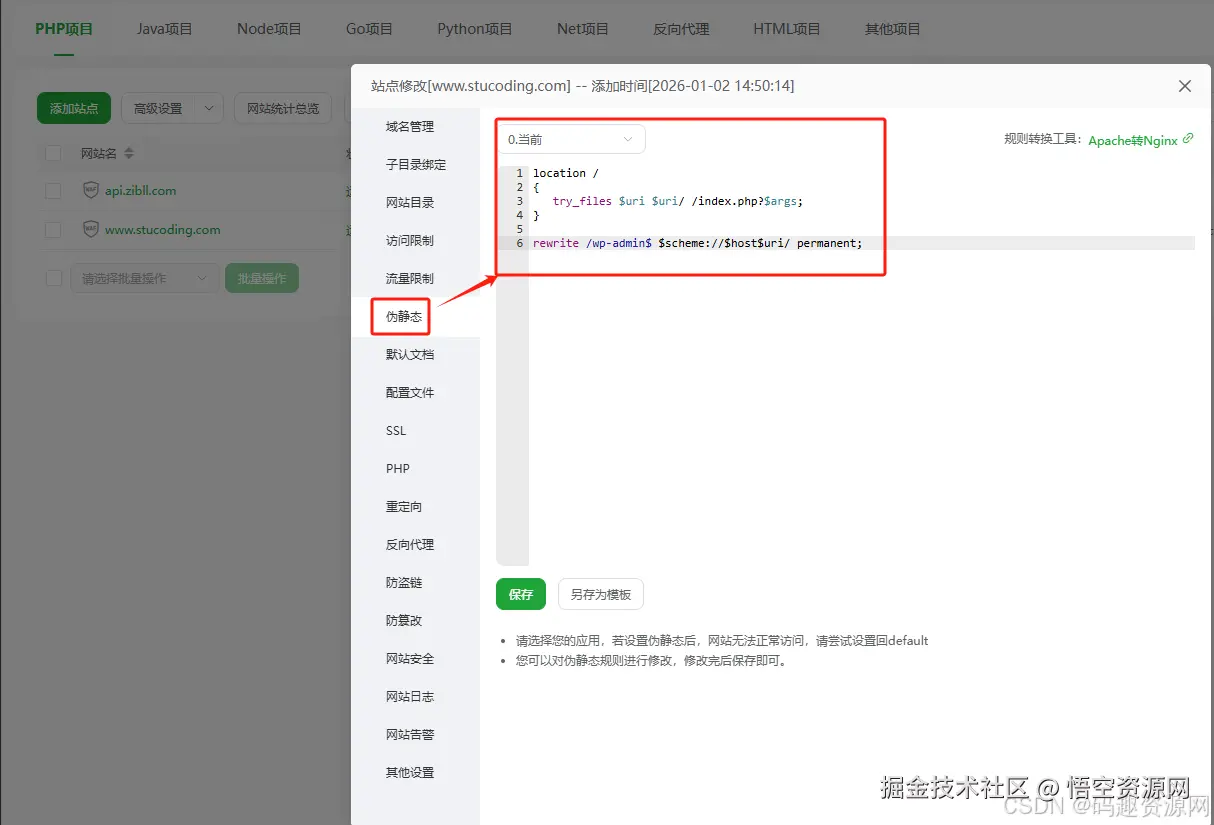This screenshot has height=825, width=1214.
Task: Open the api.zibll.com site link
Action: (x=141, y=190)
